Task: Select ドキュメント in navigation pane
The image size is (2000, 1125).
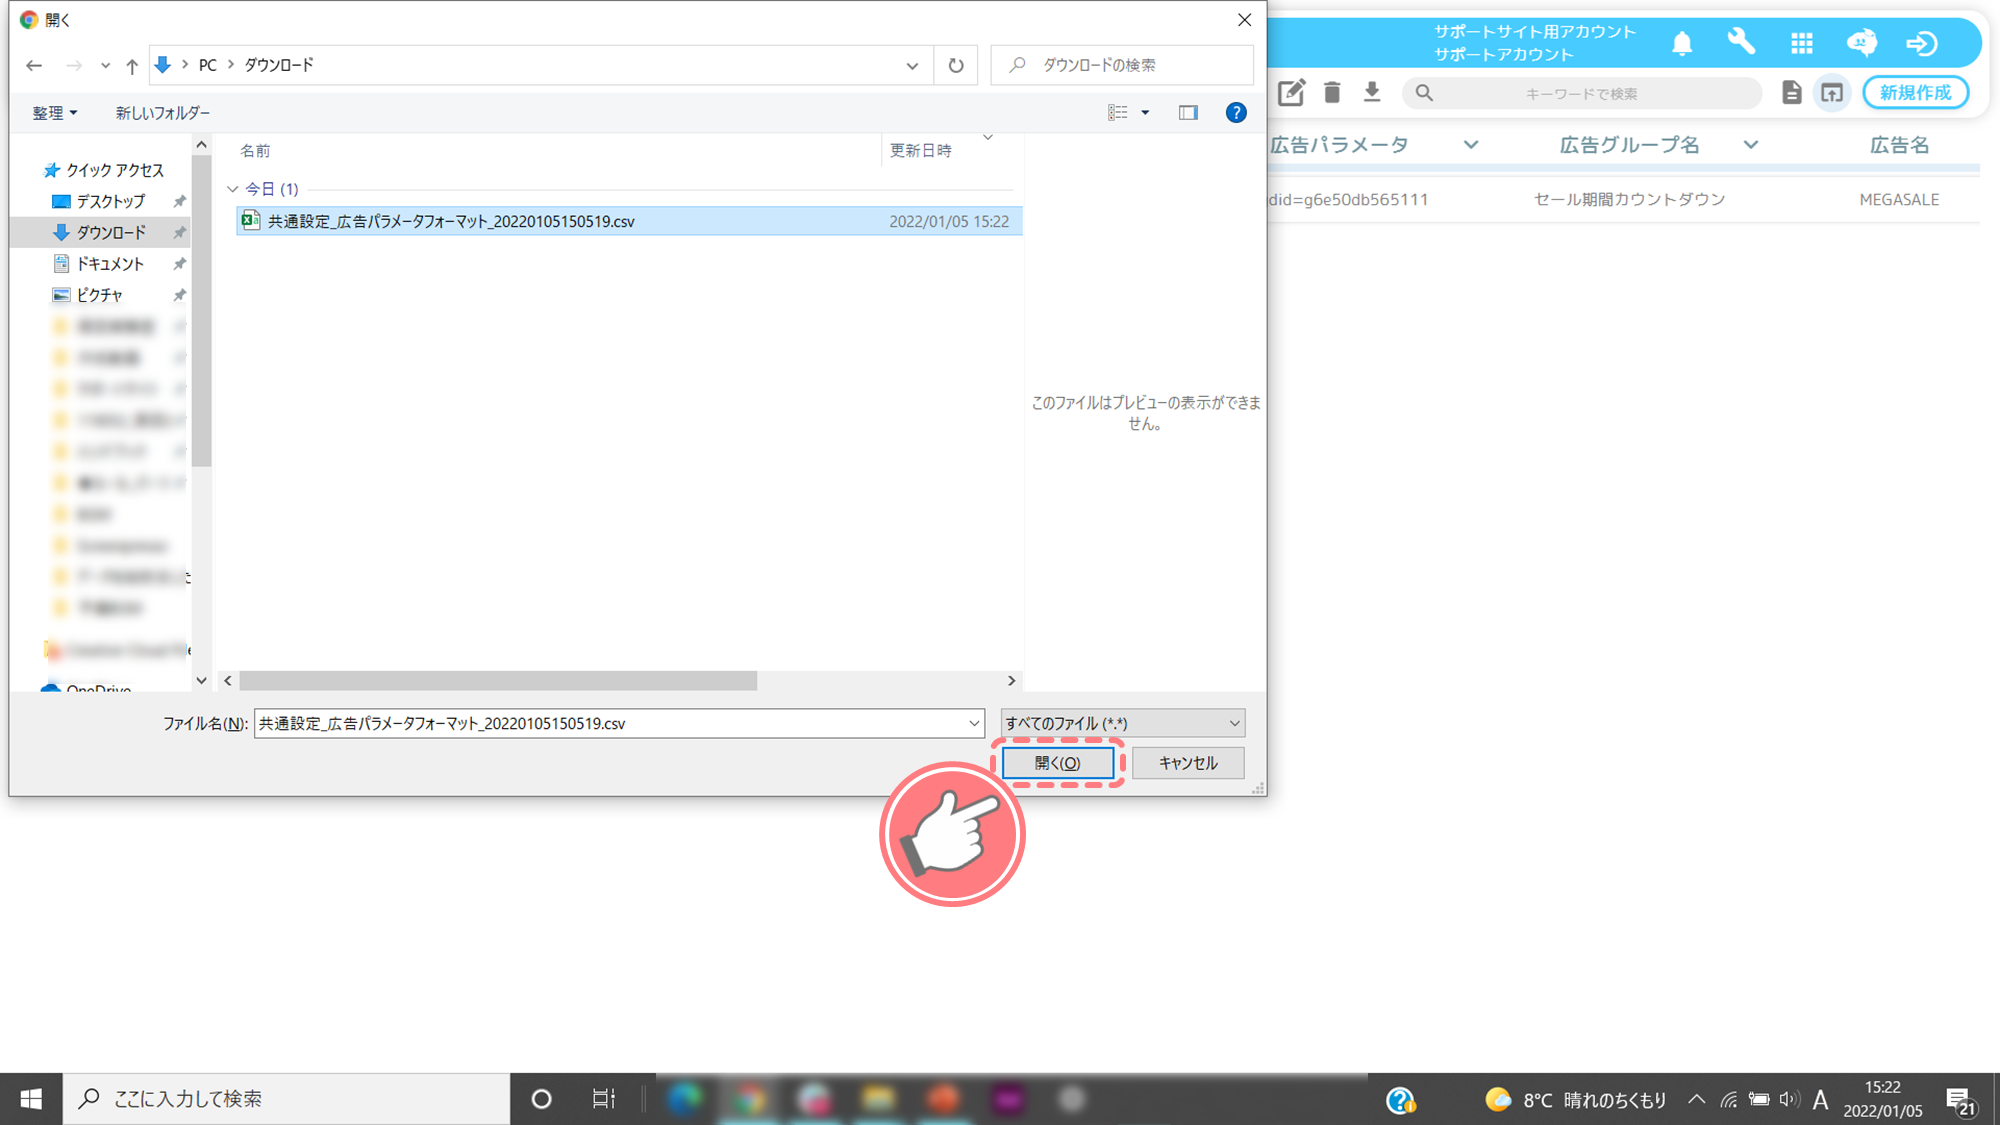Action: pyautogui.click(x=110, y=264)
